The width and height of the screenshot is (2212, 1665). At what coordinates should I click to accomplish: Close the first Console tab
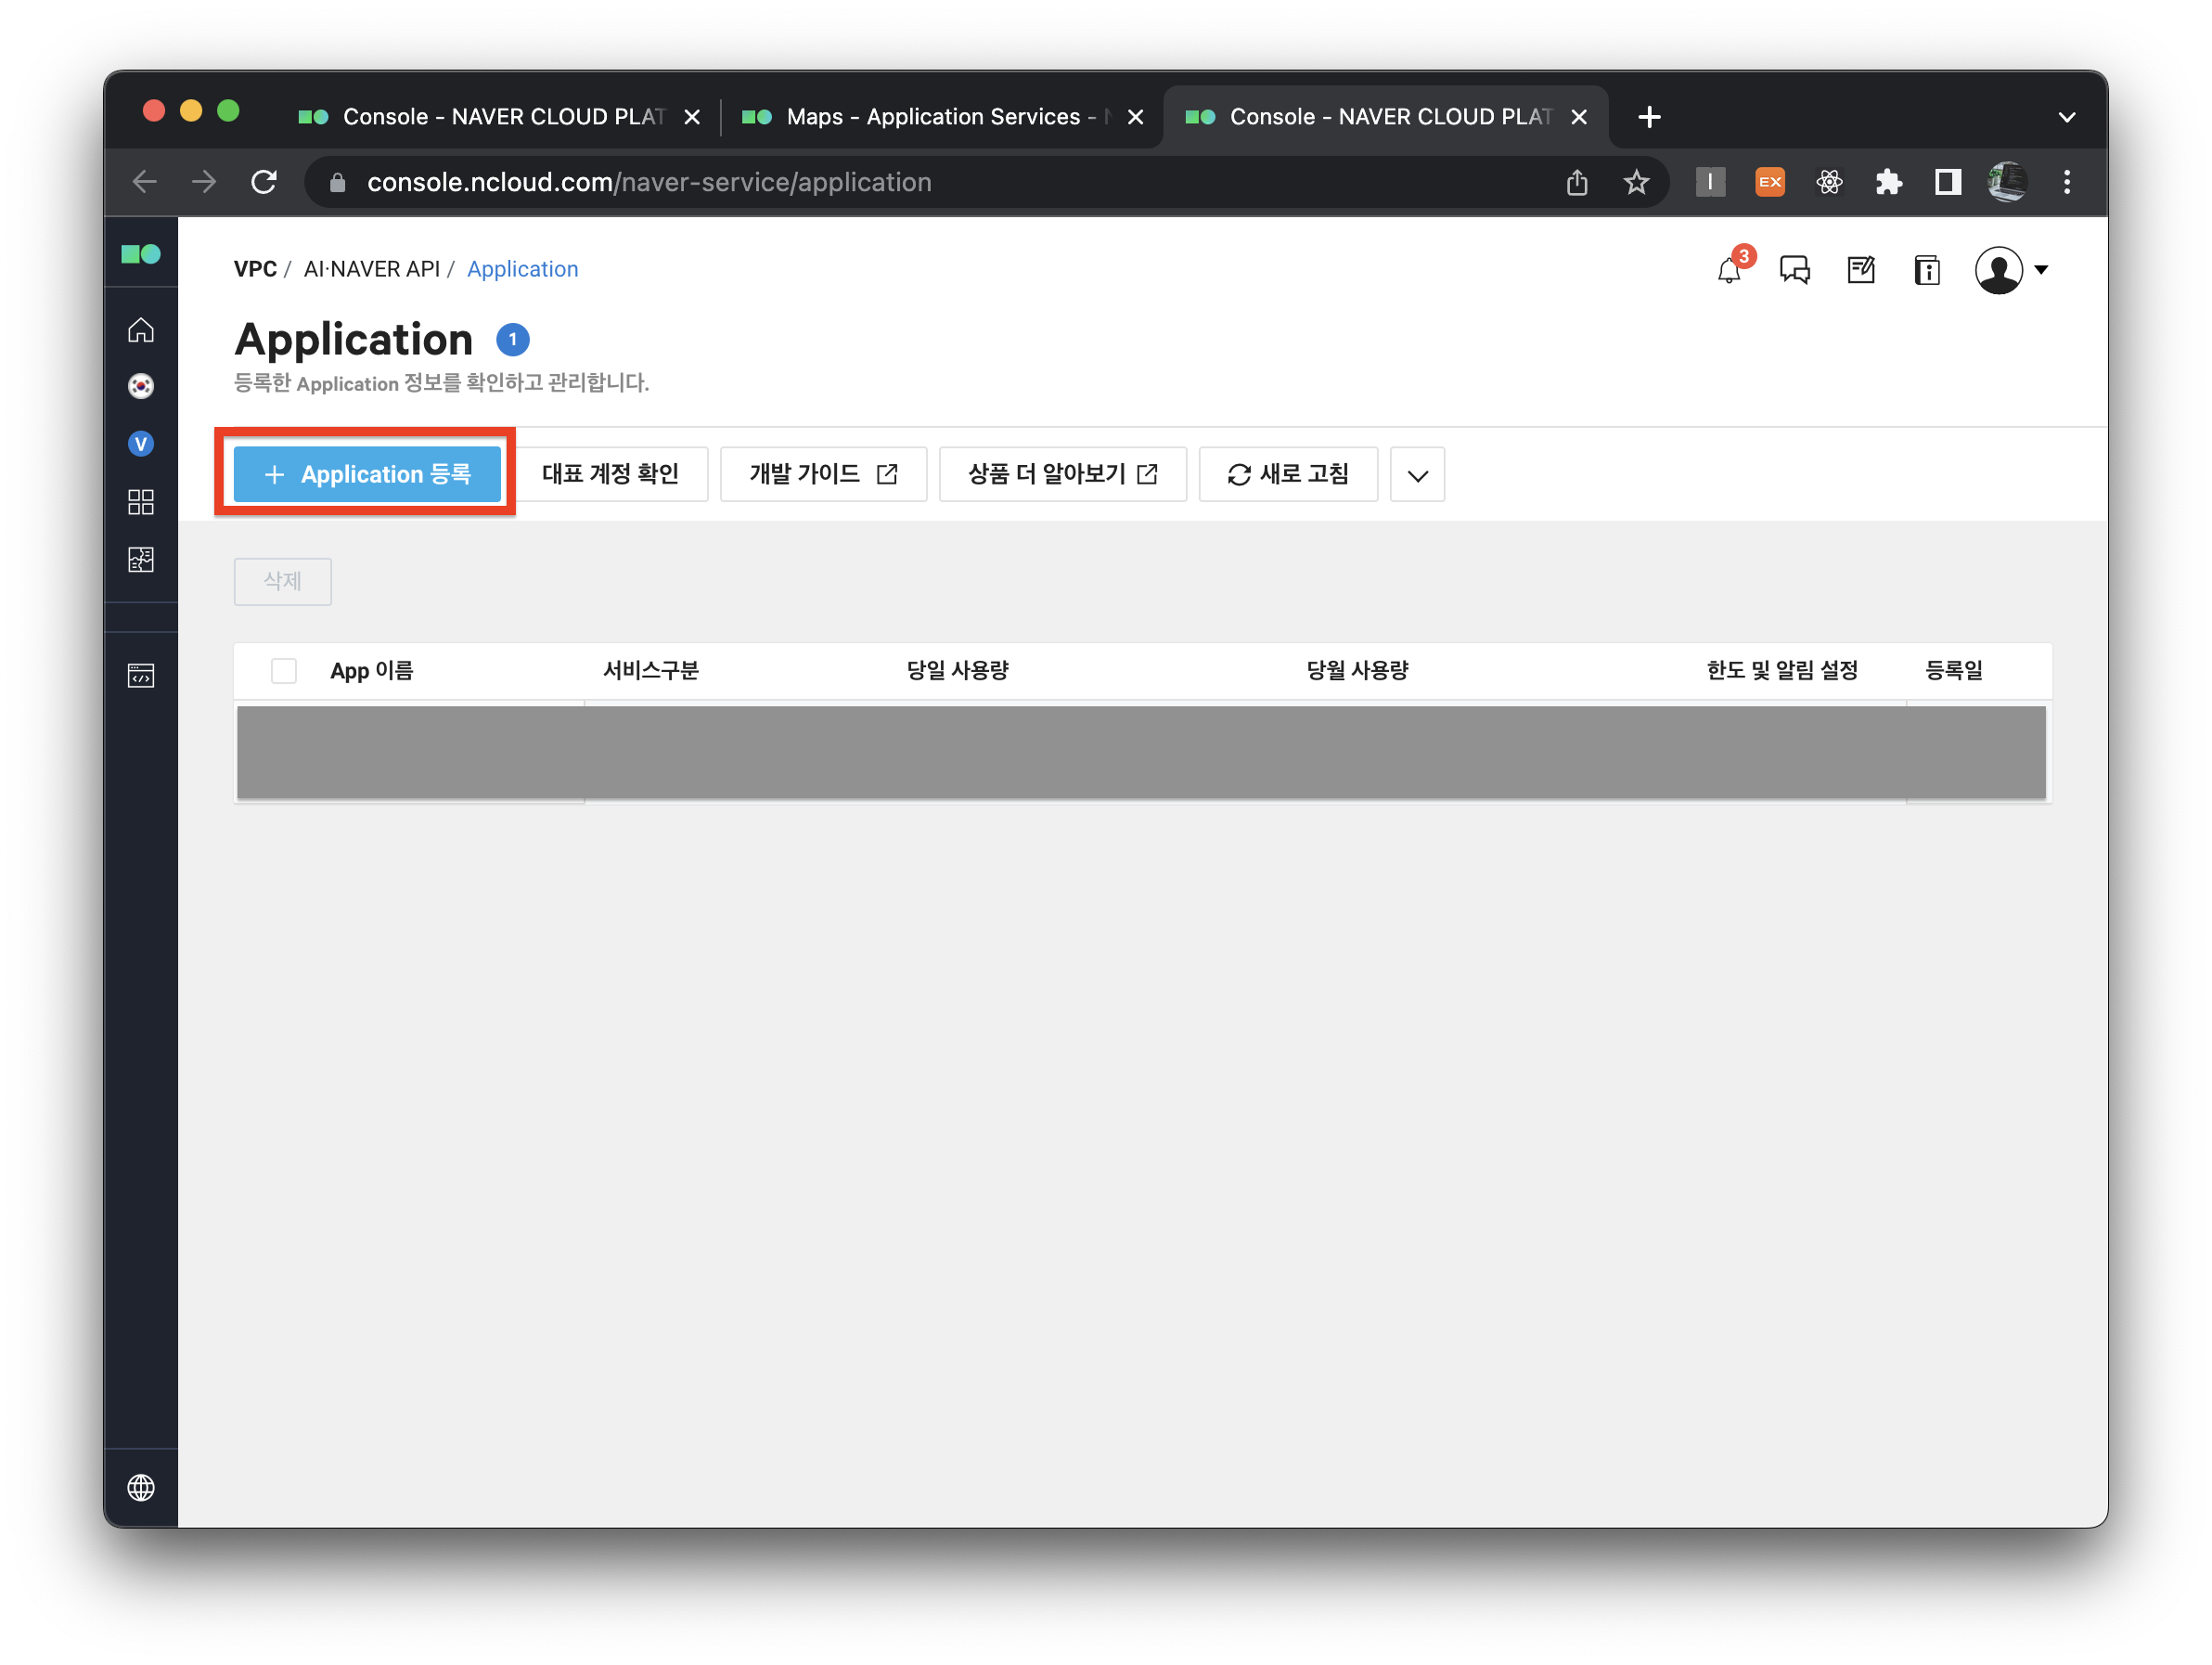(x=691, y=118)
